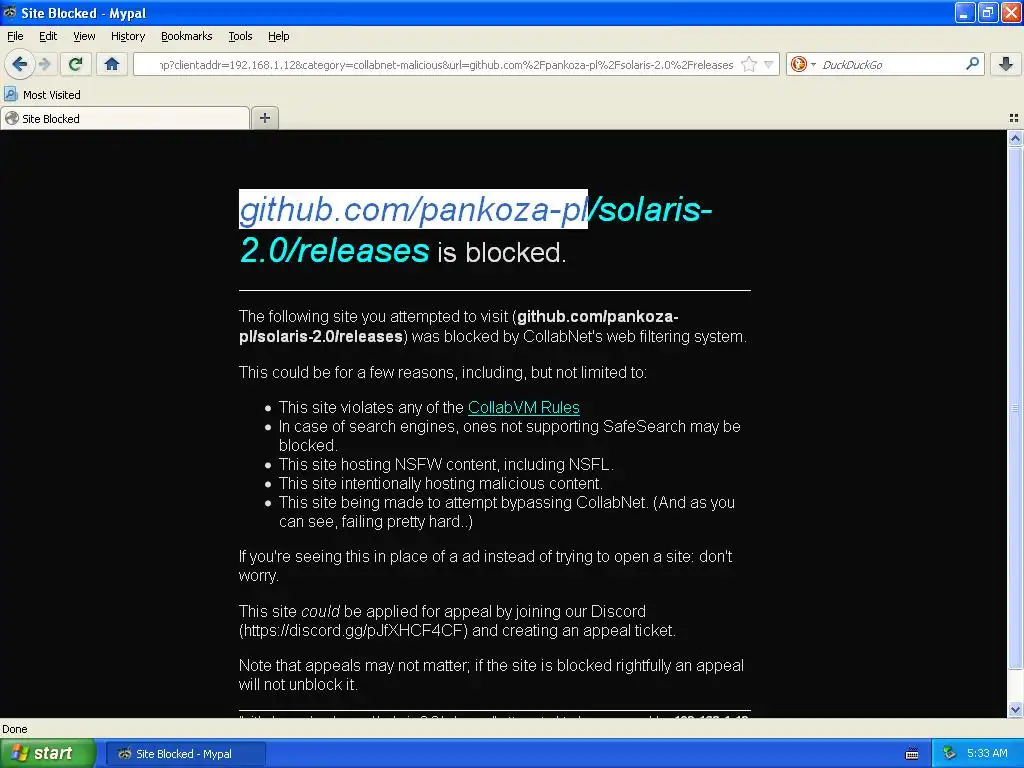Open a new tab with plus button
1024x768 pixels.
click(x=264, y=118)
